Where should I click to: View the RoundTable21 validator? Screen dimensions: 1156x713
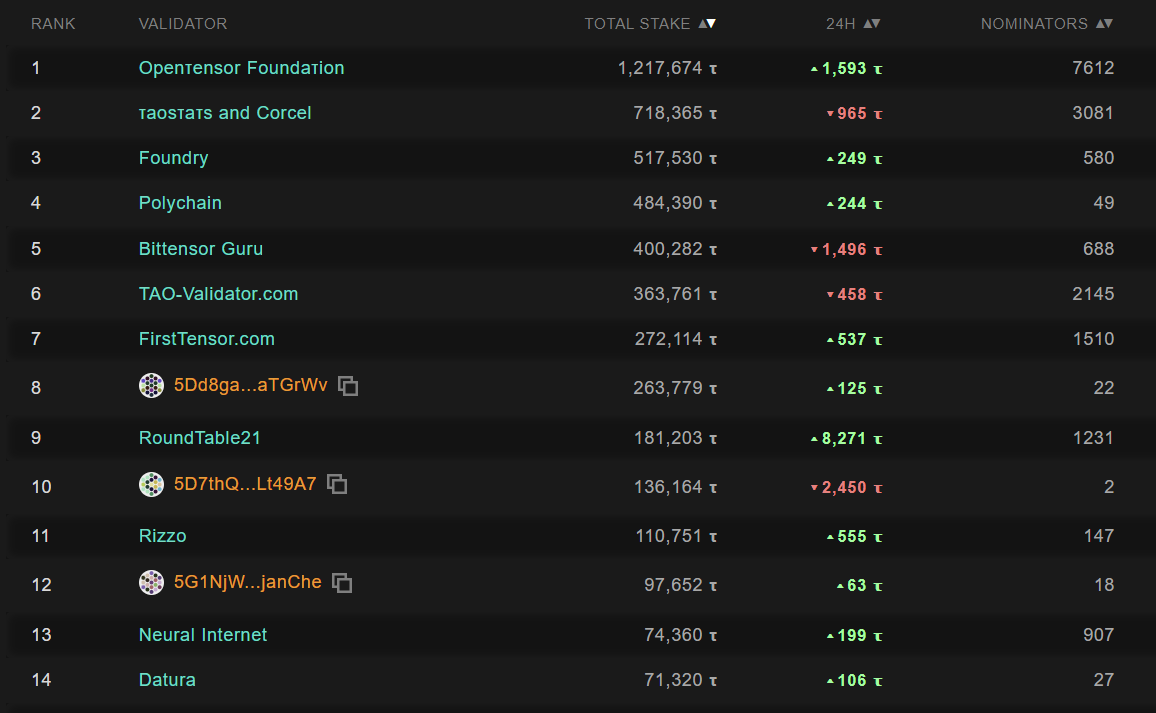click(x=200, y=438)
